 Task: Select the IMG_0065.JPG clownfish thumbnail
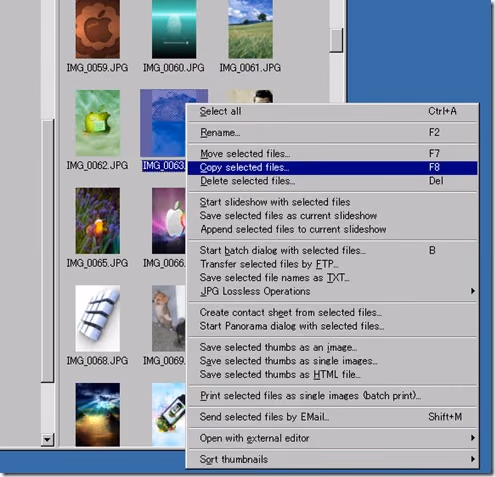coord(98,221)
